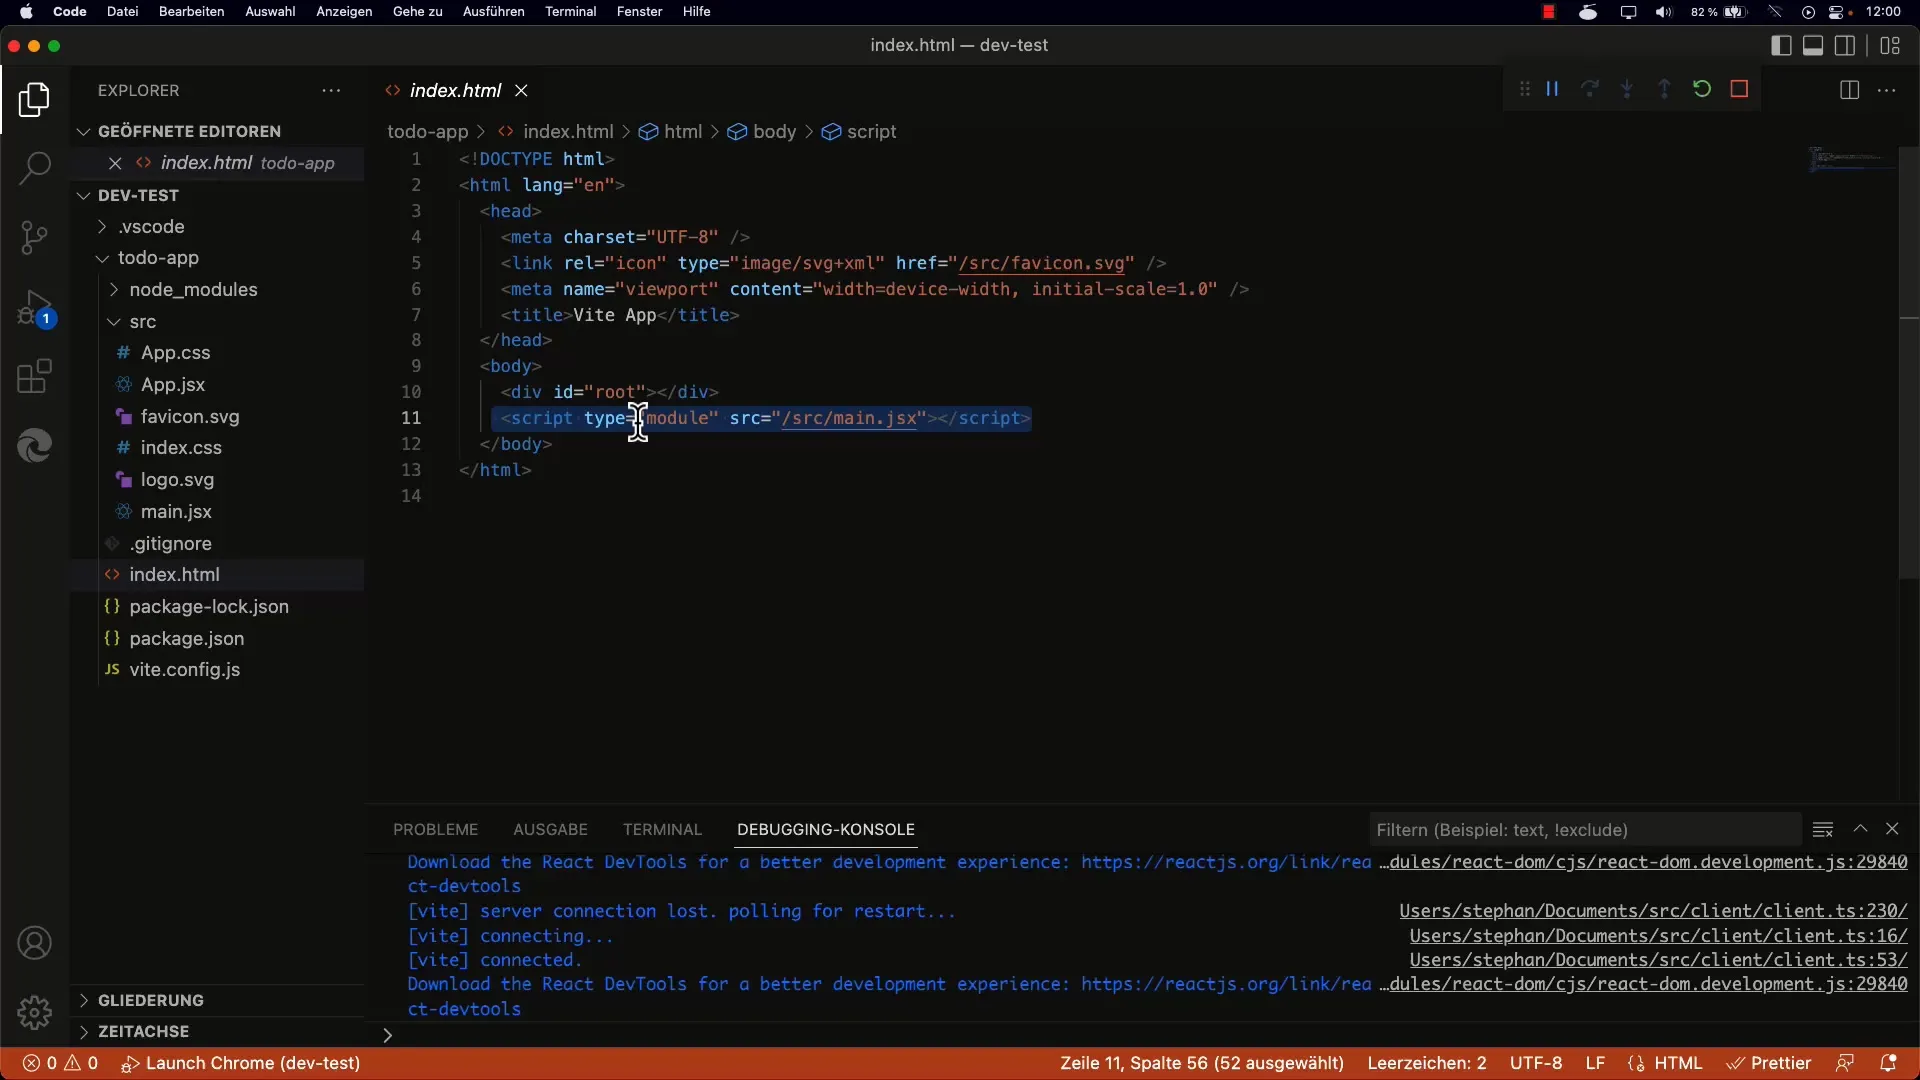Open the Ausführen menu
Screen dimensions: 1920x1080
pyautogui.click(x=493, y=12)
